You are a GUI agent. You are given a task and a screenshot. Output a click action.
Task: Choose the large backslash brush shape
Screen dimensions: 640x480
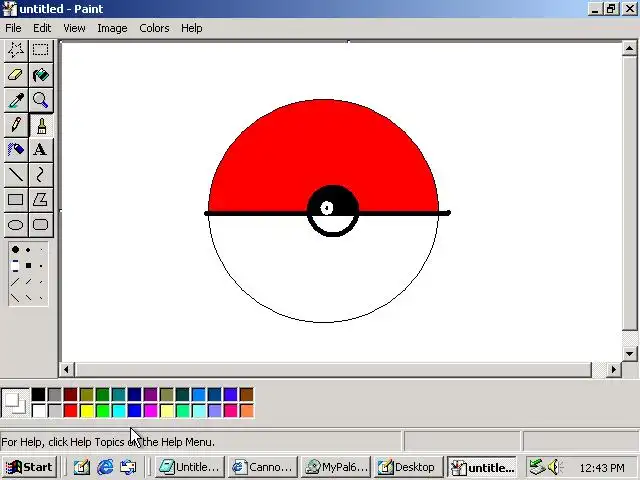pyautogui.click(x=15, y=298)
